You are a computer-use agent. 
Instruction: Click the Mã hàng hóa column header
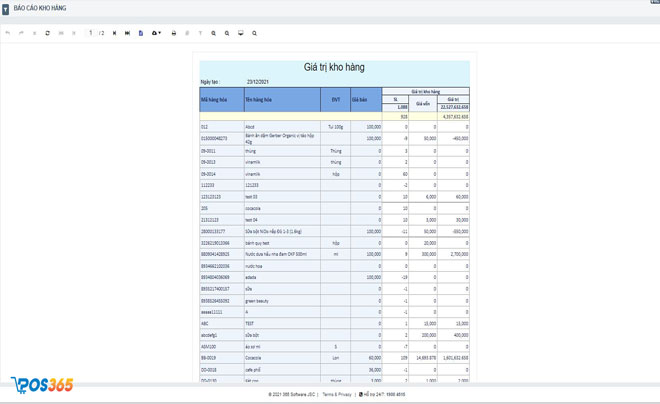[222, 100]
